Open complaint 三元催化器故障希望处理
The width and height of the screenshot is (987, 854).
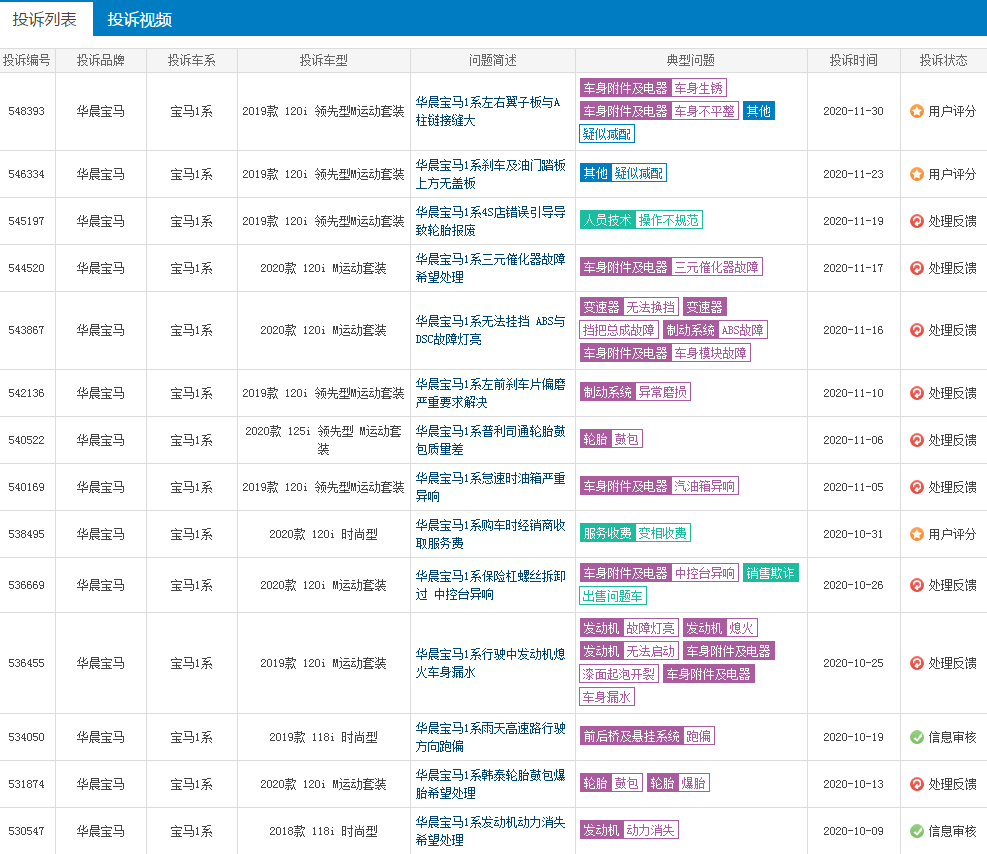click(x=491, y=268)
